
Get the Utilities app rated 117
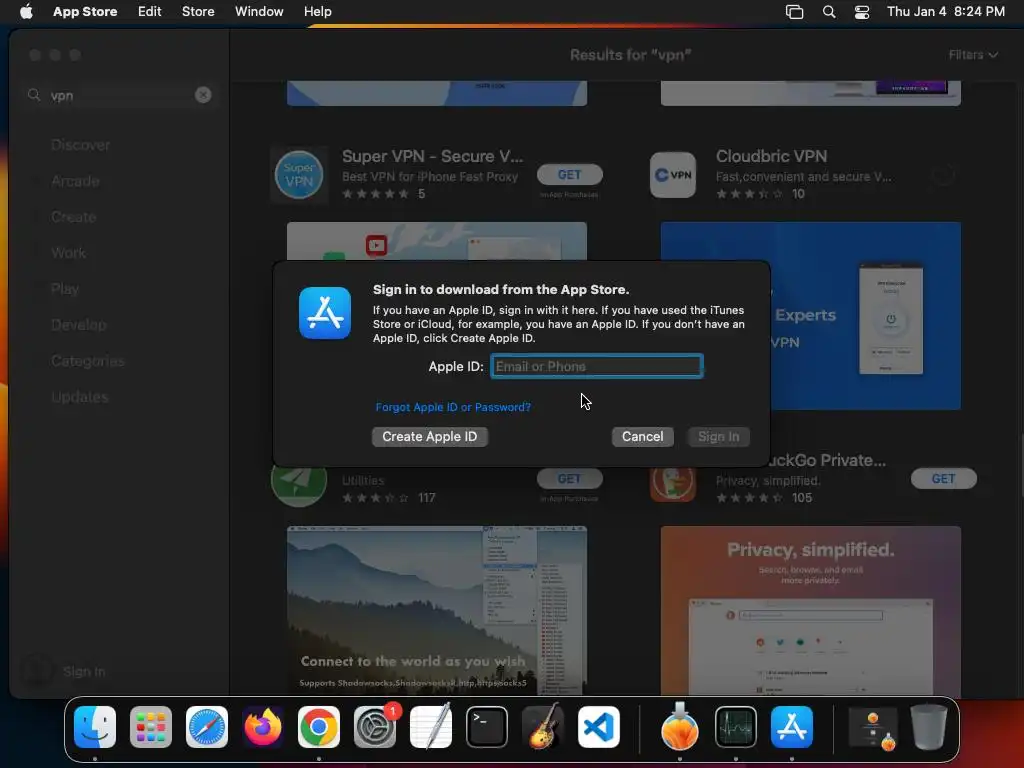pos(569,479)
